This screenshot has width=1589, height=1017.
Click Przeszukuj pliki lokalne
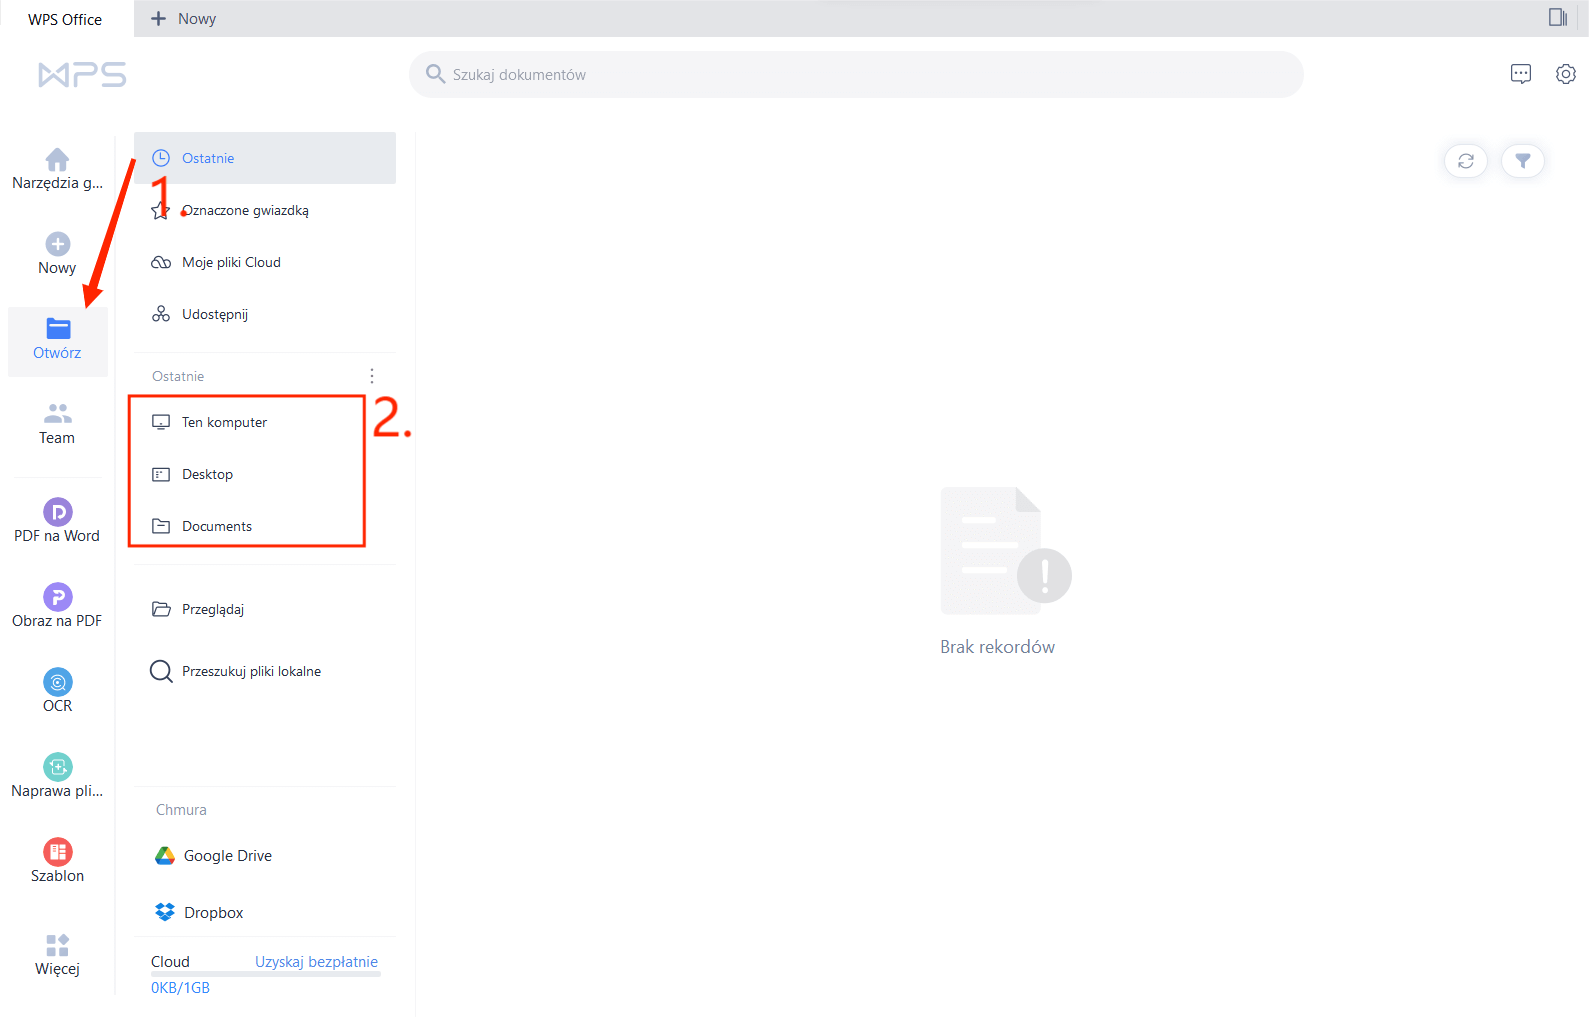coord(265,671)
